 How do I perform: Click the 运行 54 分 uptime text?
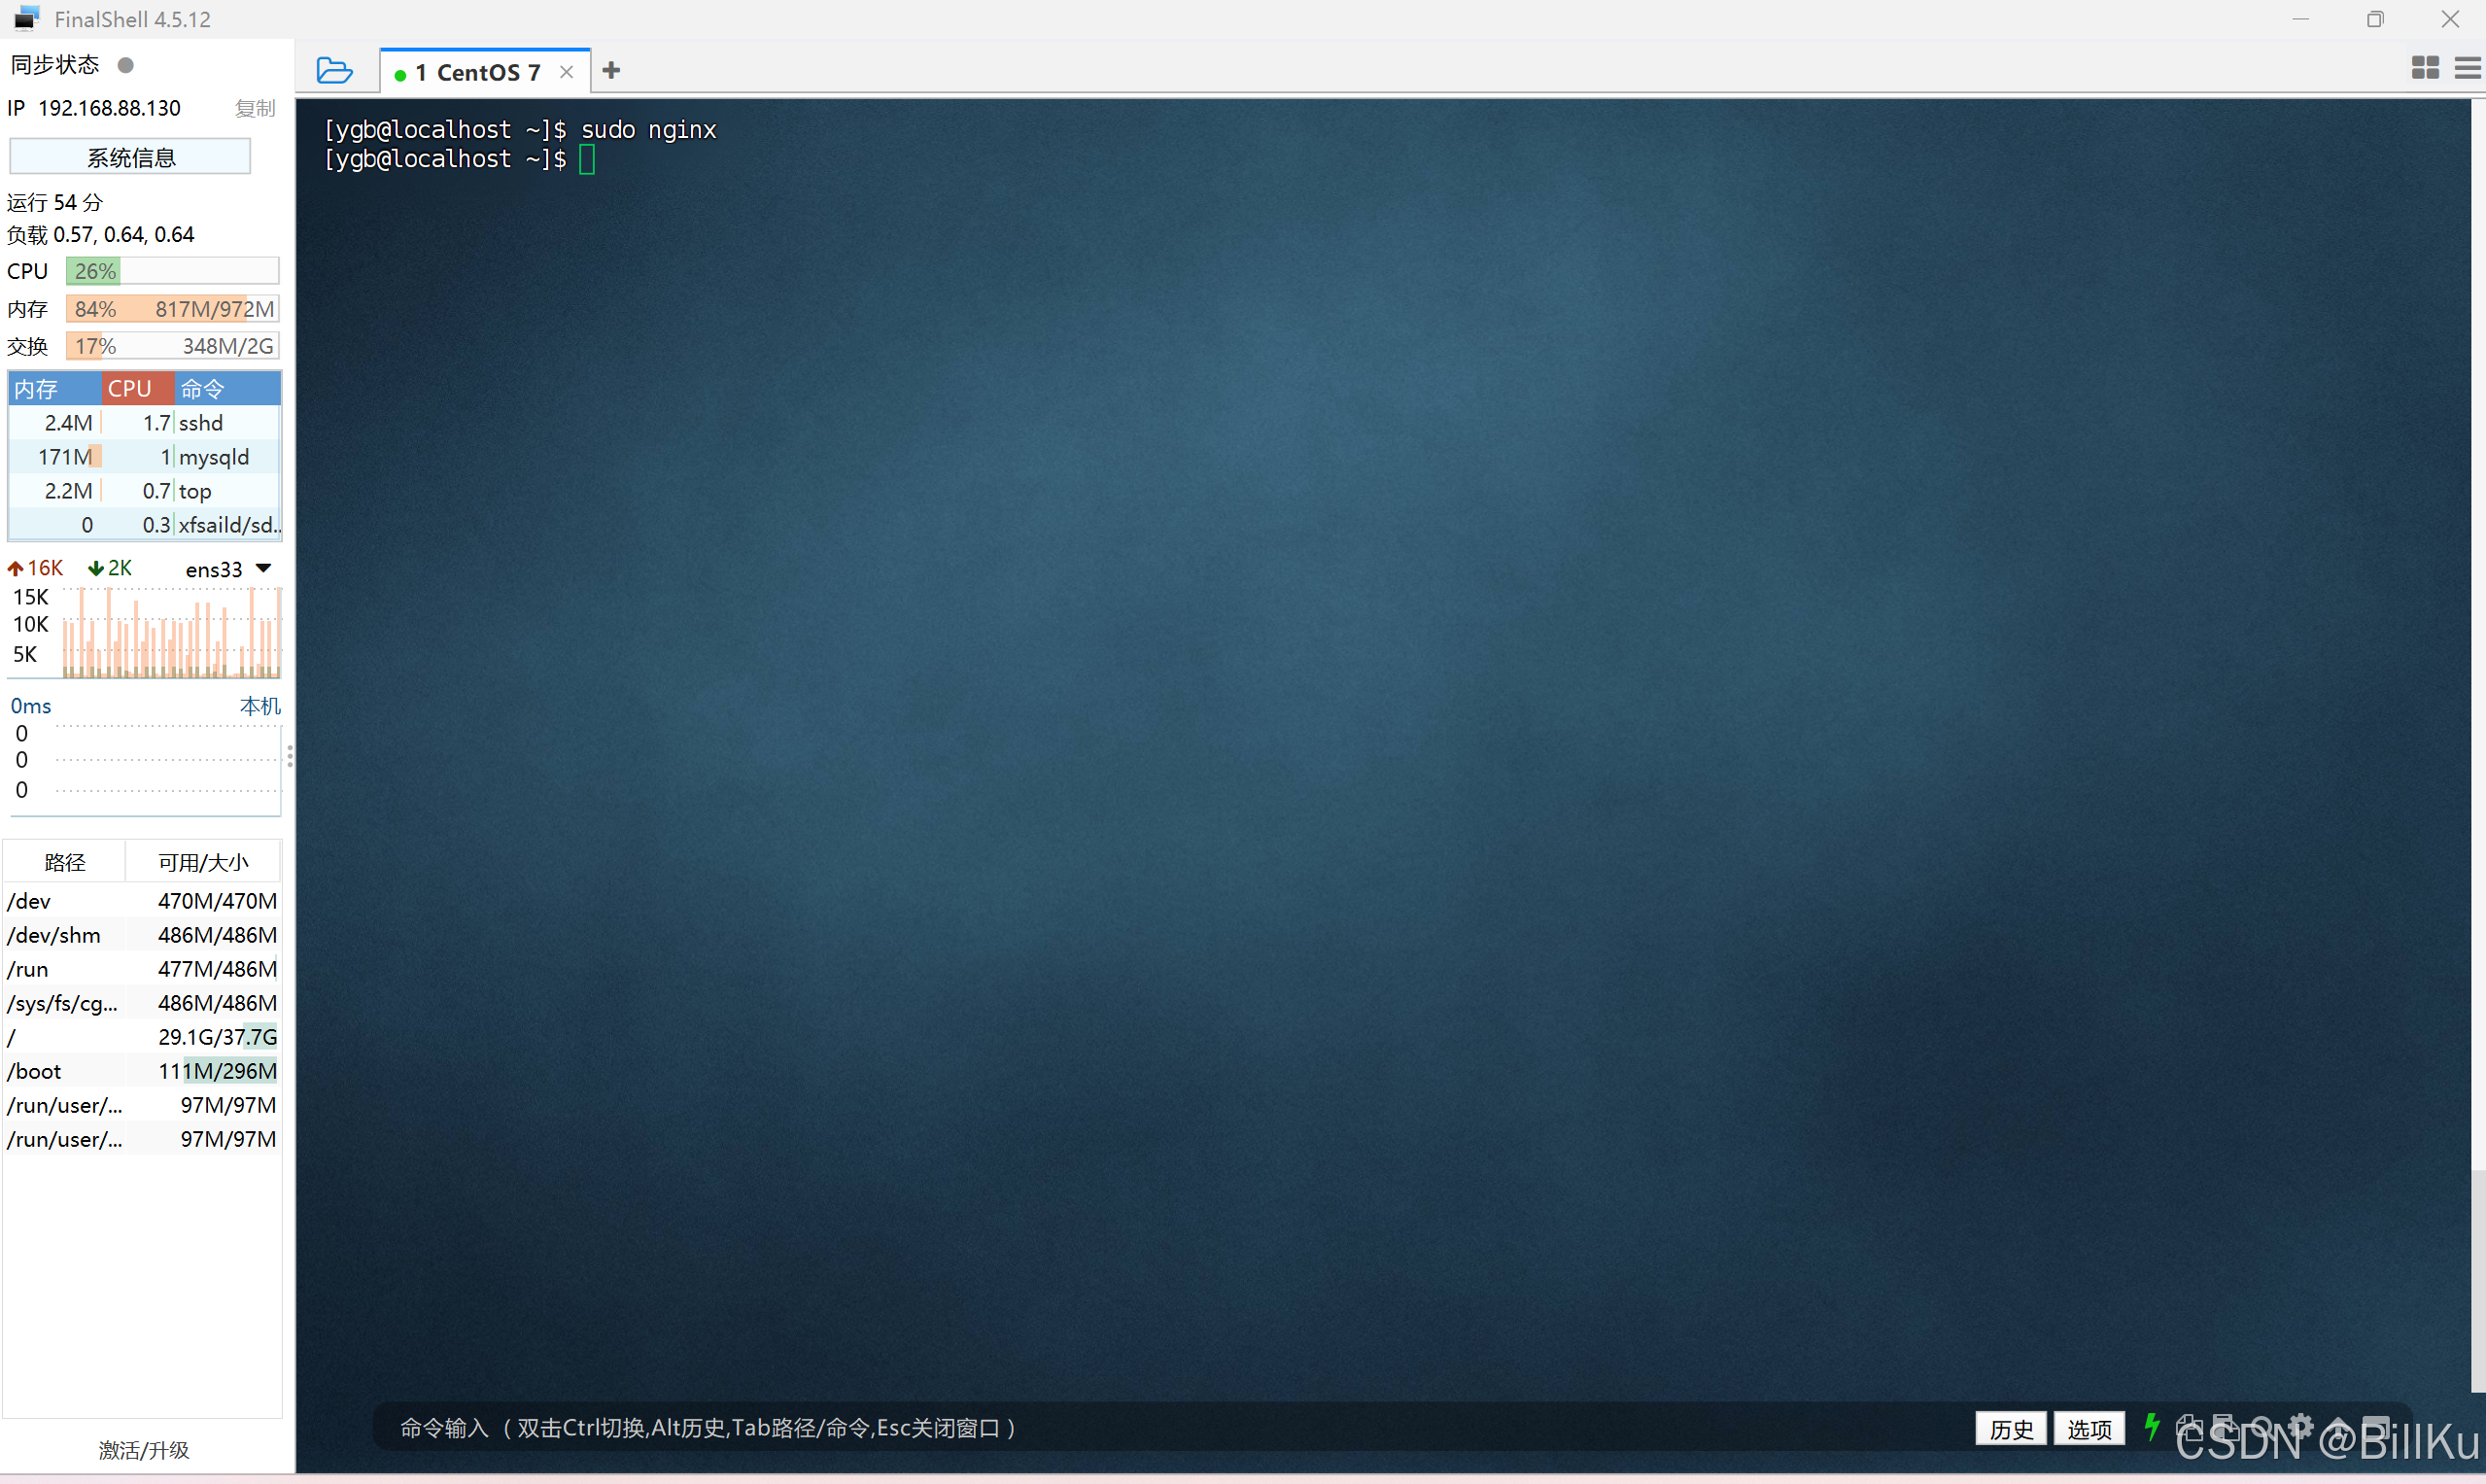coord(55,202)
